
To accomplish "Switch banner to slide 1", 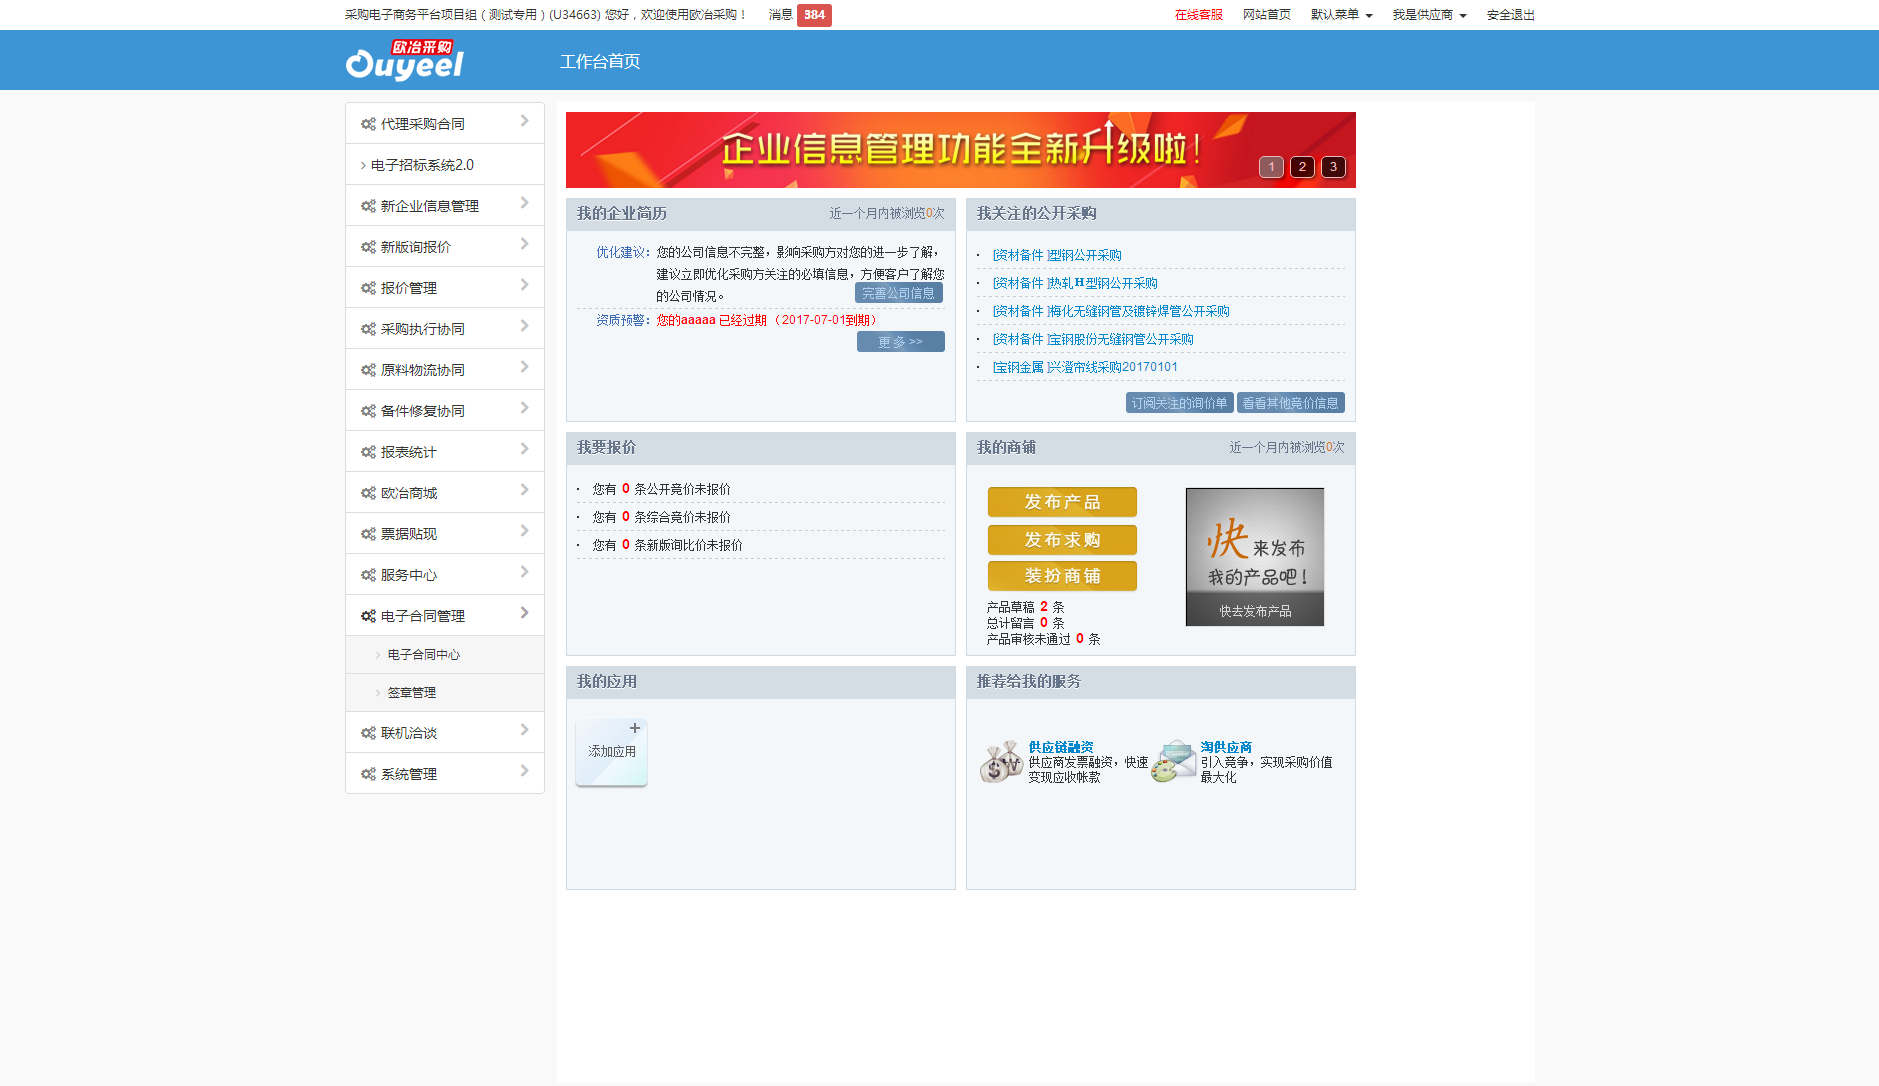I will pyautogui.click(x=1271, y=167).
